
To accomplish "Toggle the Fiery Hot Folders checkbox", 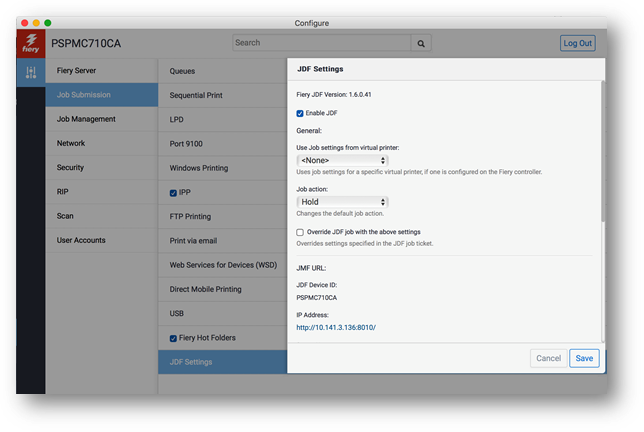I will tap(173, 338).
